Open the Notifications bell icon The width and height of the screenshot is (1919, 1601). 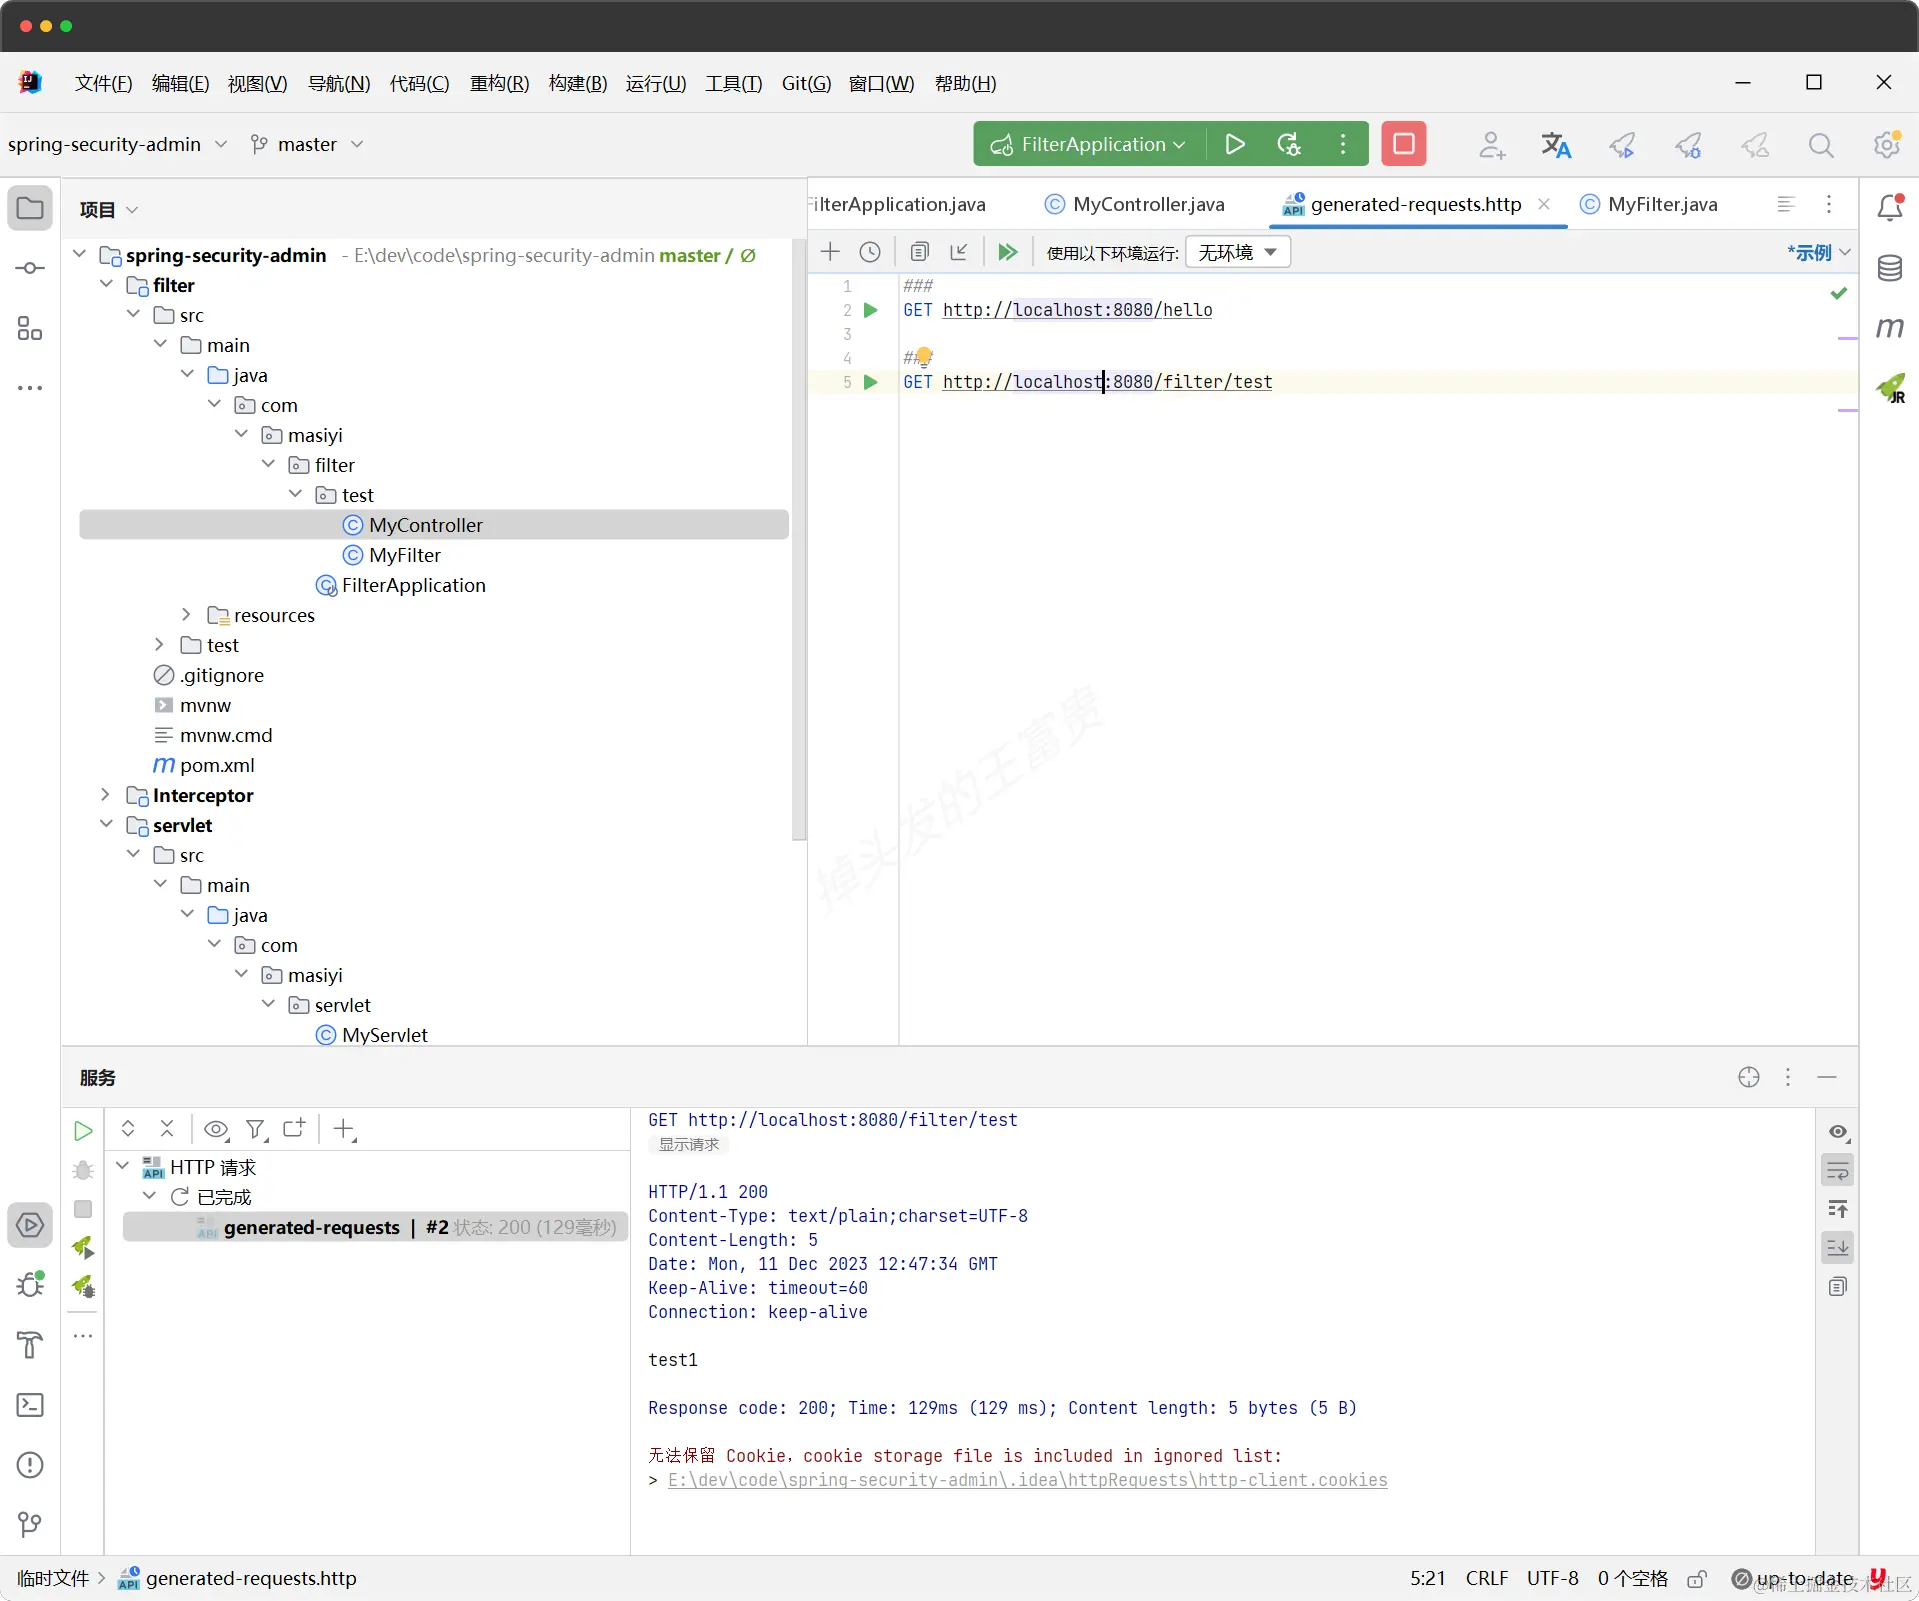click(x=1890, y=207)
